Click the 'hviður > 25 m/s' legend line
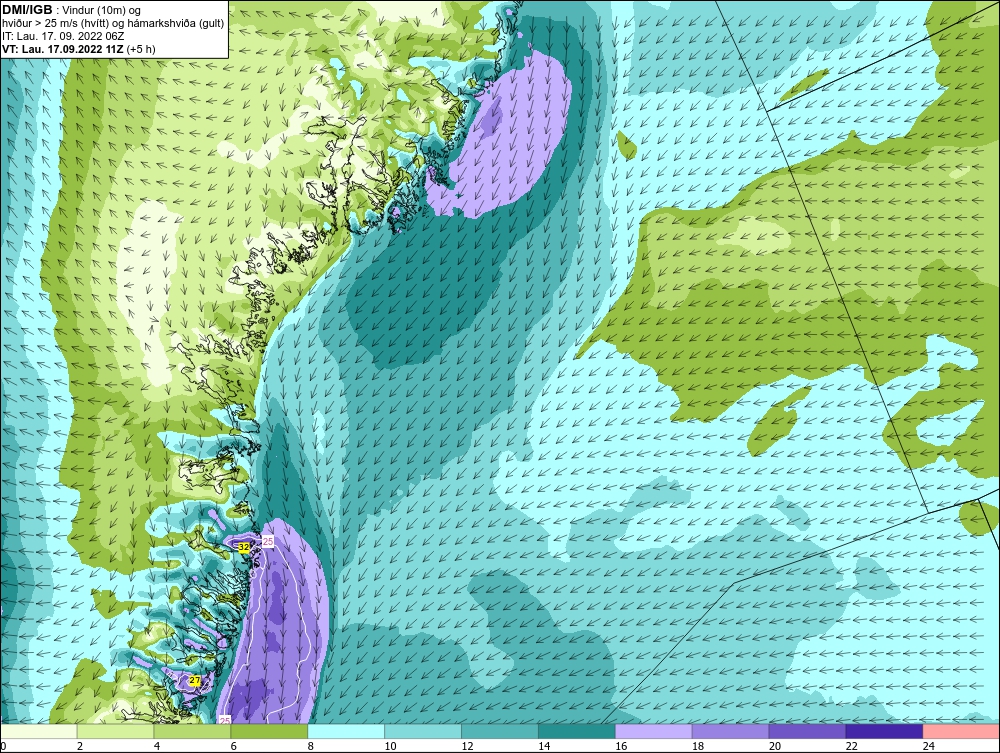 coord(112,23)
